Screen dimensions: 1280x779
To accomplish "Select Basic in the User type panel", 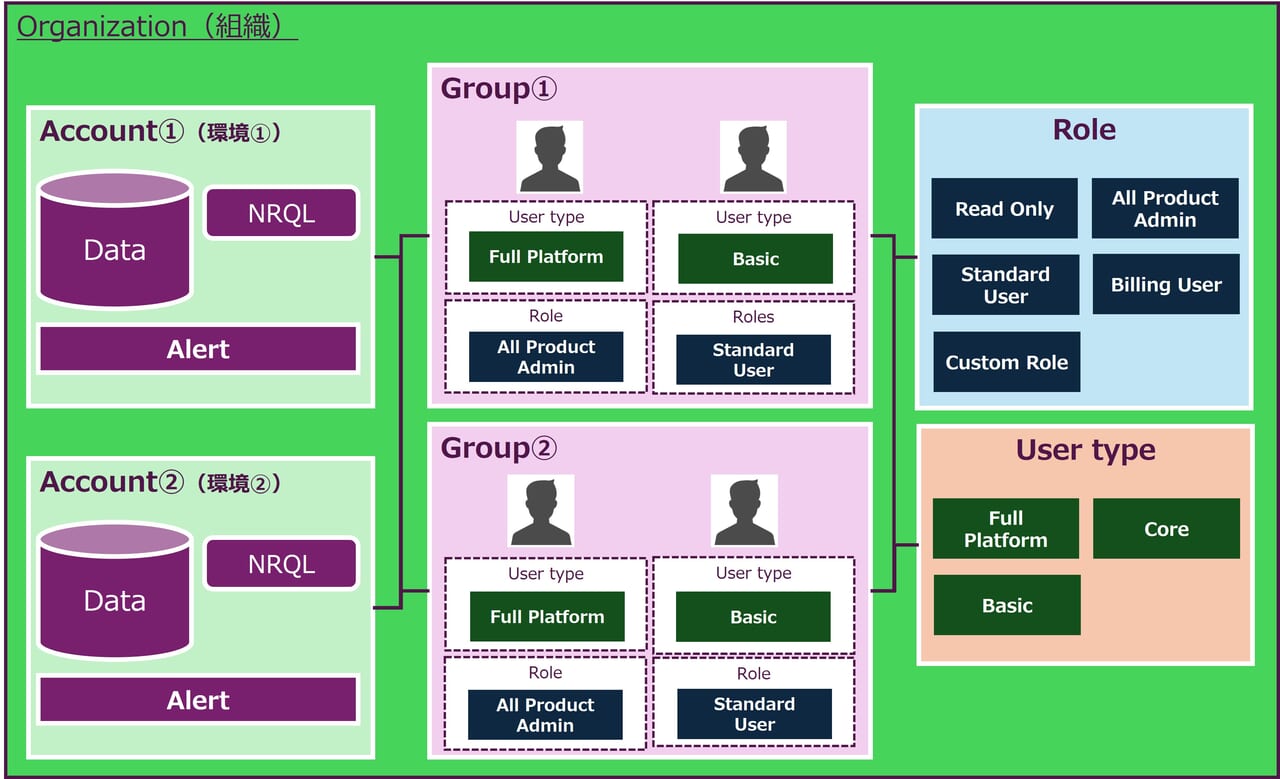I will [x=1007, y=605].
